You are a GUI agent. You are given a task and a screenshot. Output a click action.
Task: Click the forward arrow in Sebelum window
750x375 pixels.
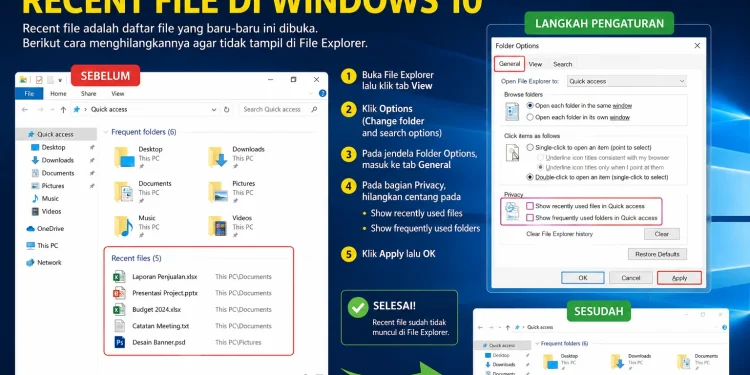tap(40, 110)
